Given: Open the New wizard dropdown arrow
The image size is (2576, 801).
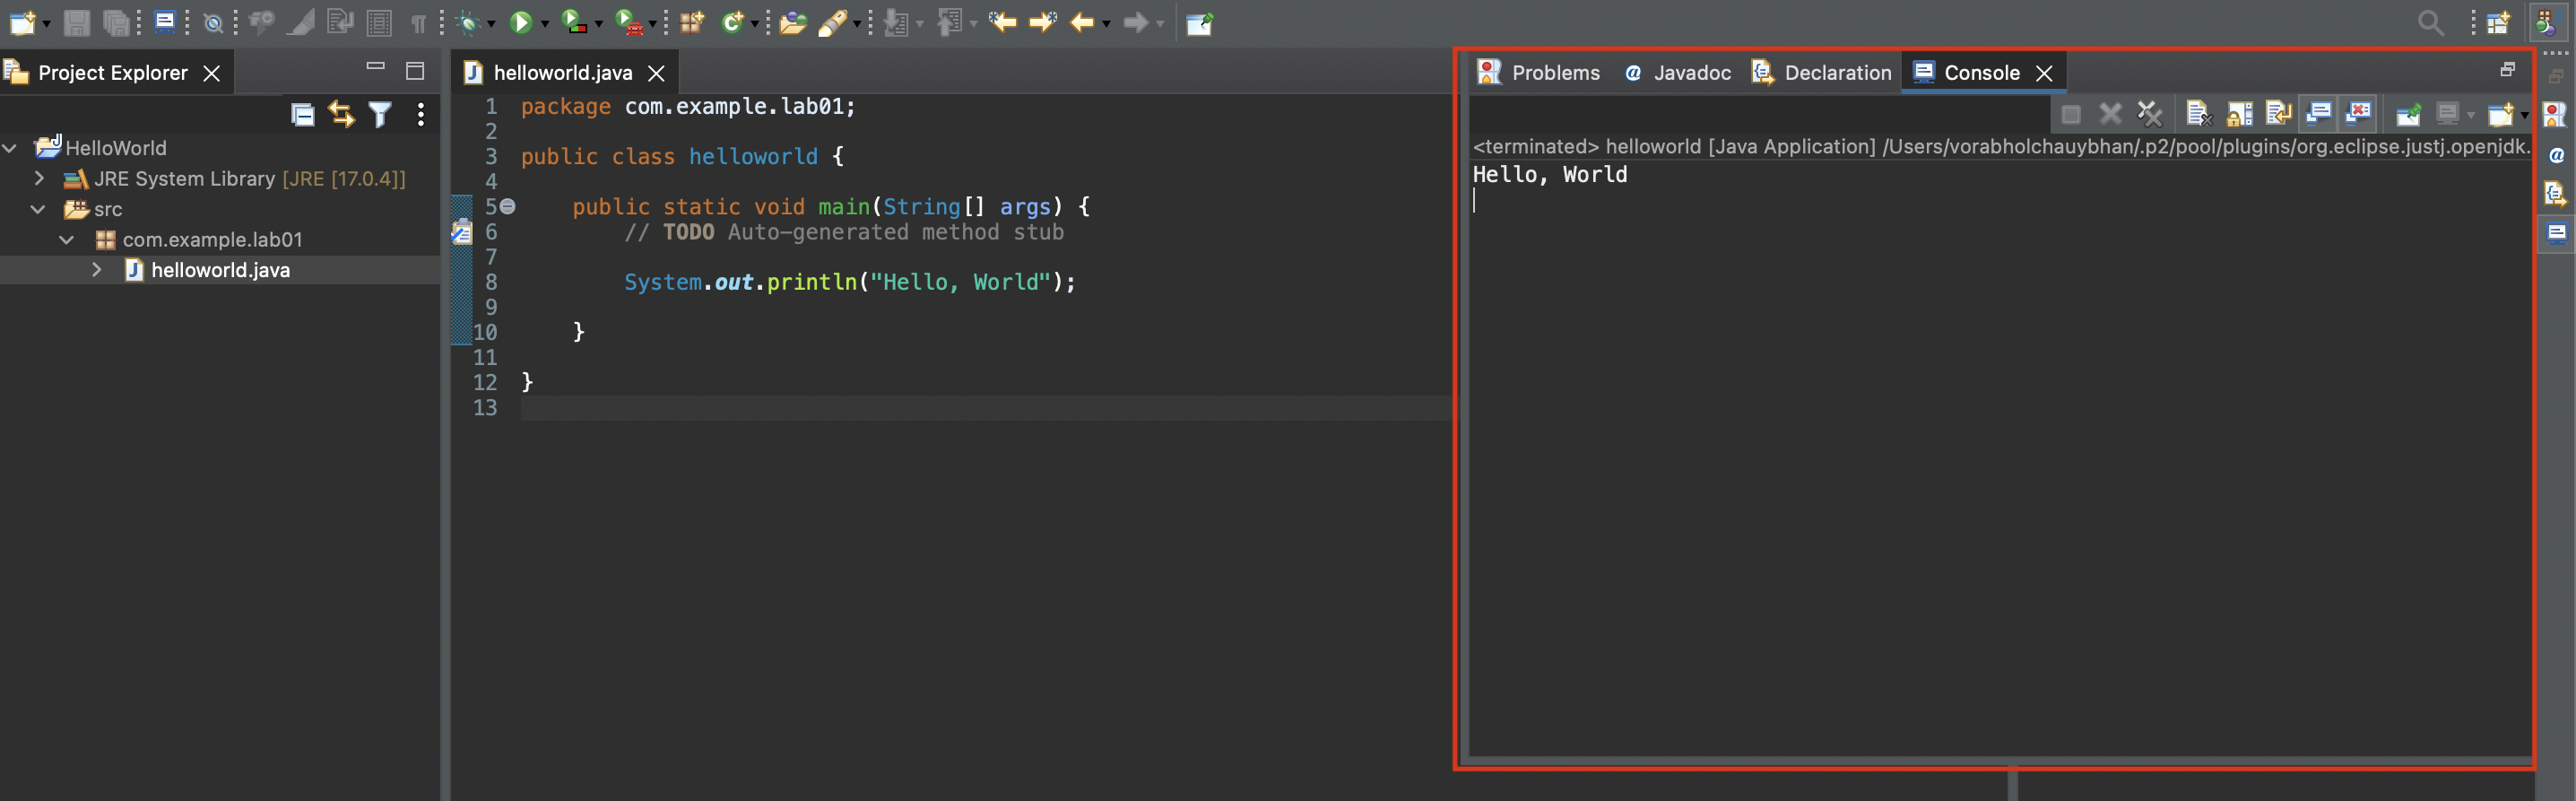Looking at the screenshot, I should (46, 24).
